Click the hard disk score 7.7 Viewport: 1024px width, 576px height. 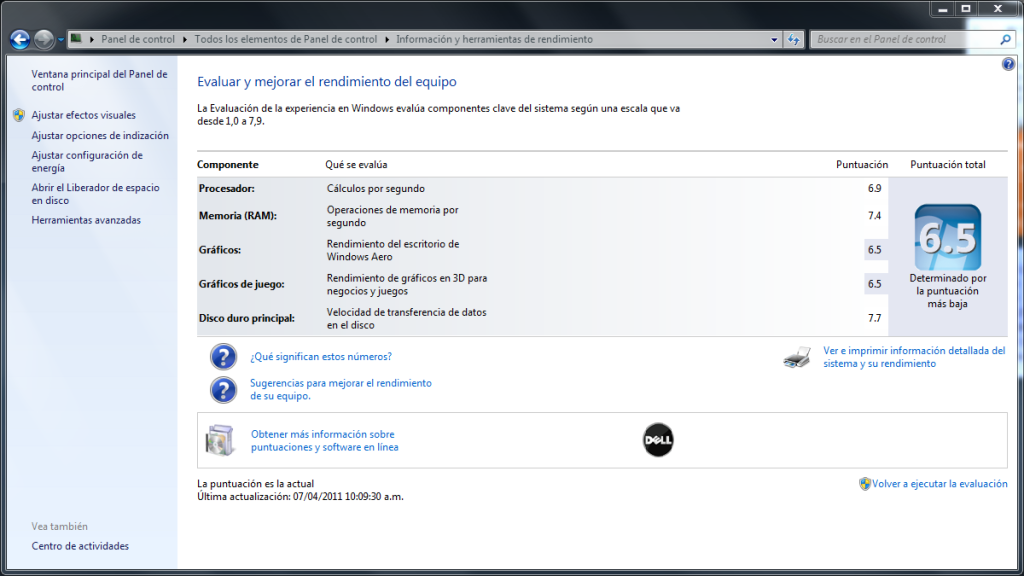(x=874, y=318)
